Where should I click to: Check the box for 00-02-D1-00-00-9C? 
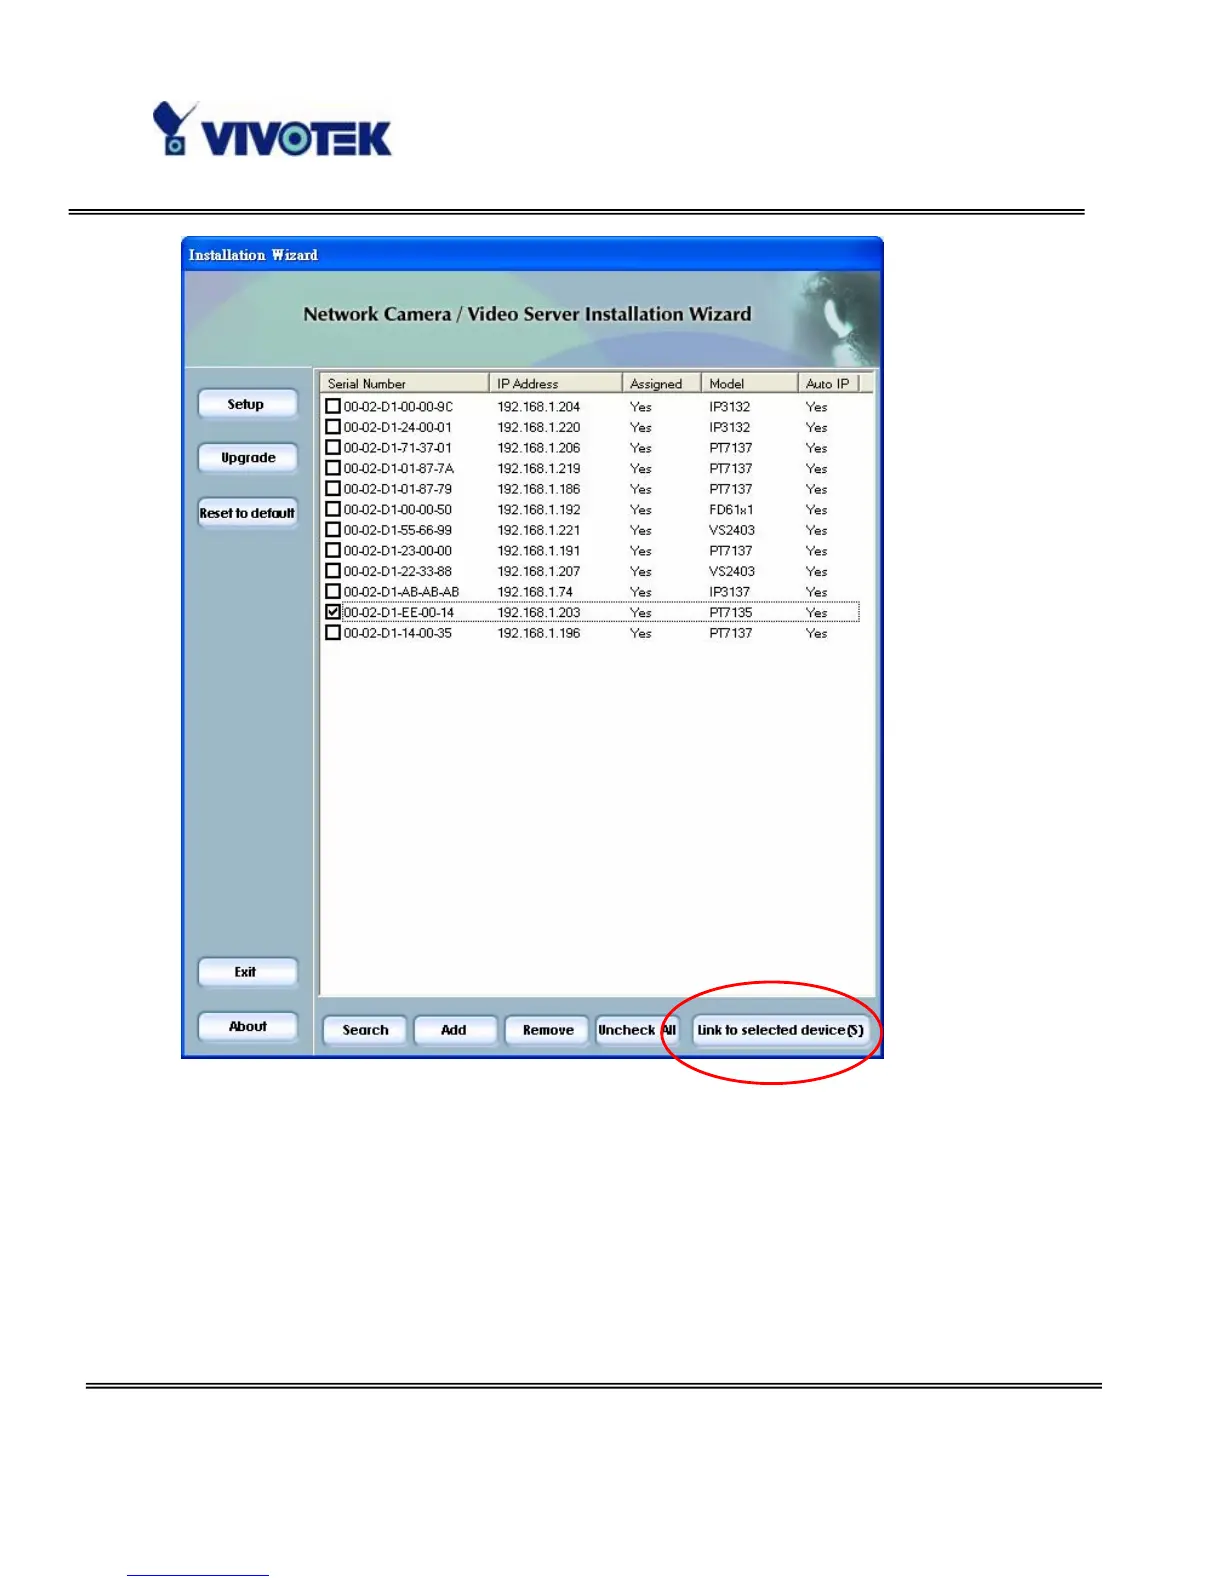click(x=333, y=406)
